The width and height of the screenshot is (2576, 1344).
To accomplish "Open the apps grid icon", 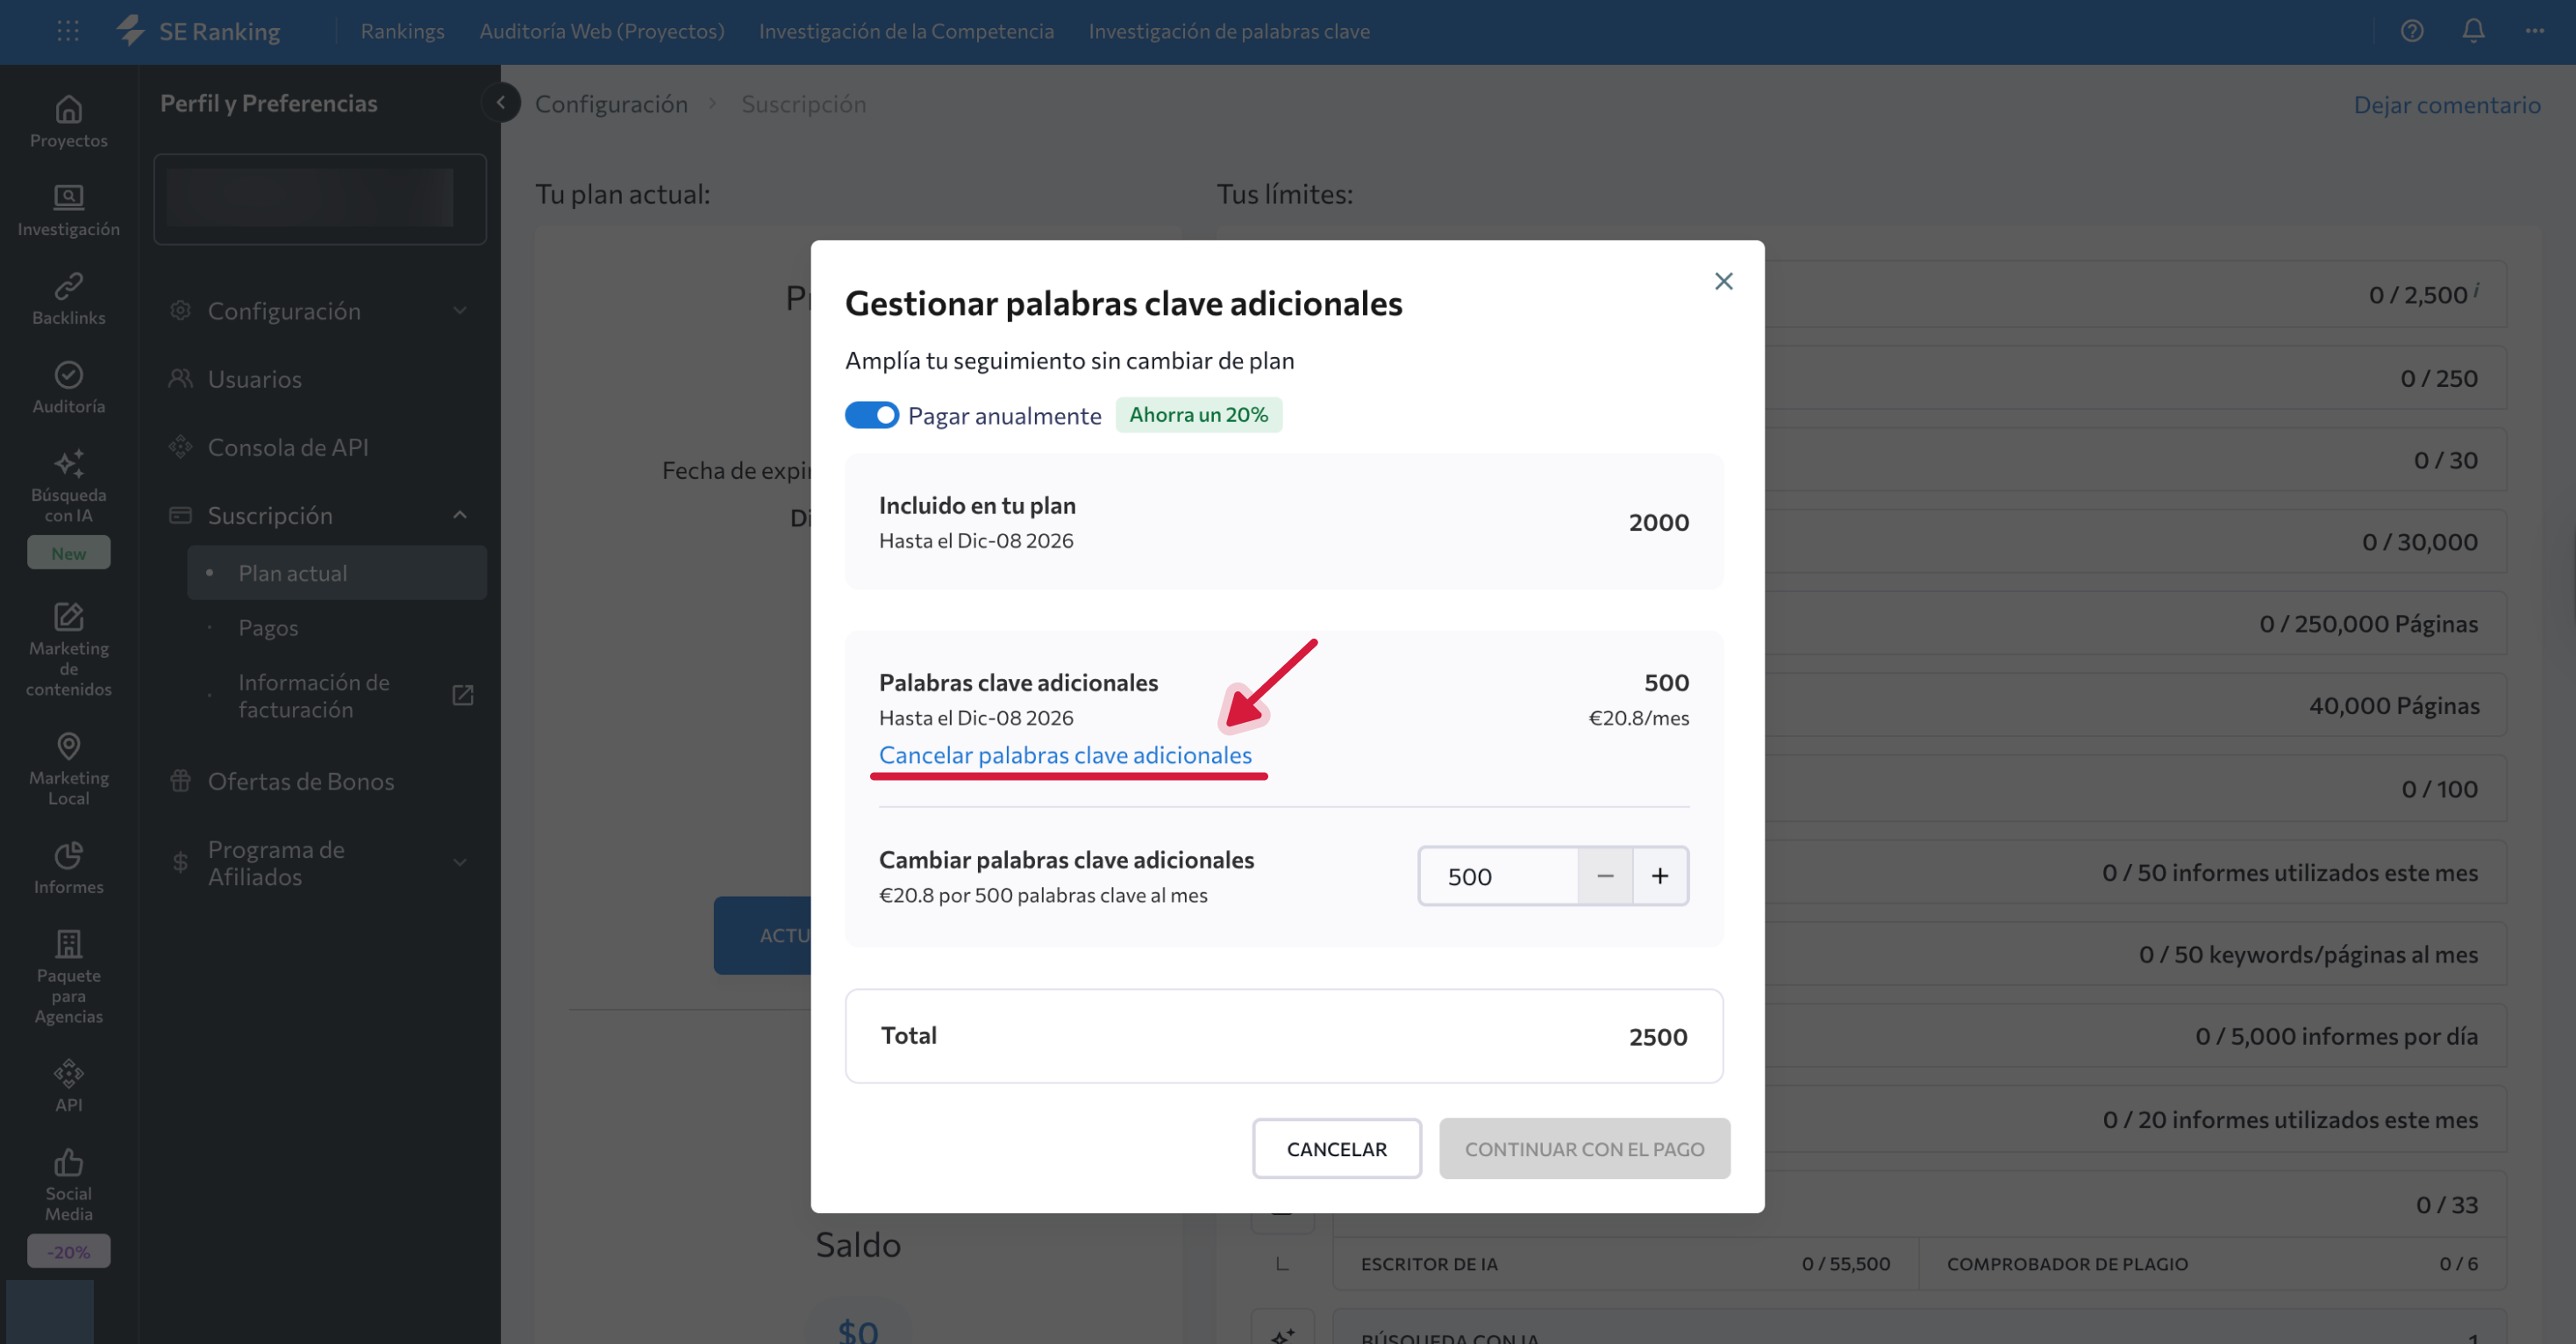I will (68, 31).
